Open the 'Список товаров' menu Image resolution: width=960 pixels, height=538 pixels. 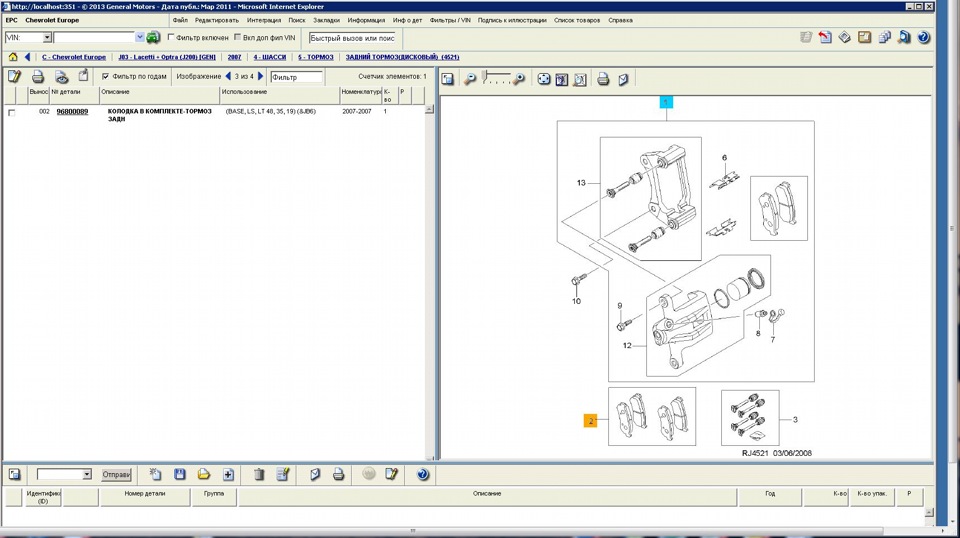pos(577,20)
